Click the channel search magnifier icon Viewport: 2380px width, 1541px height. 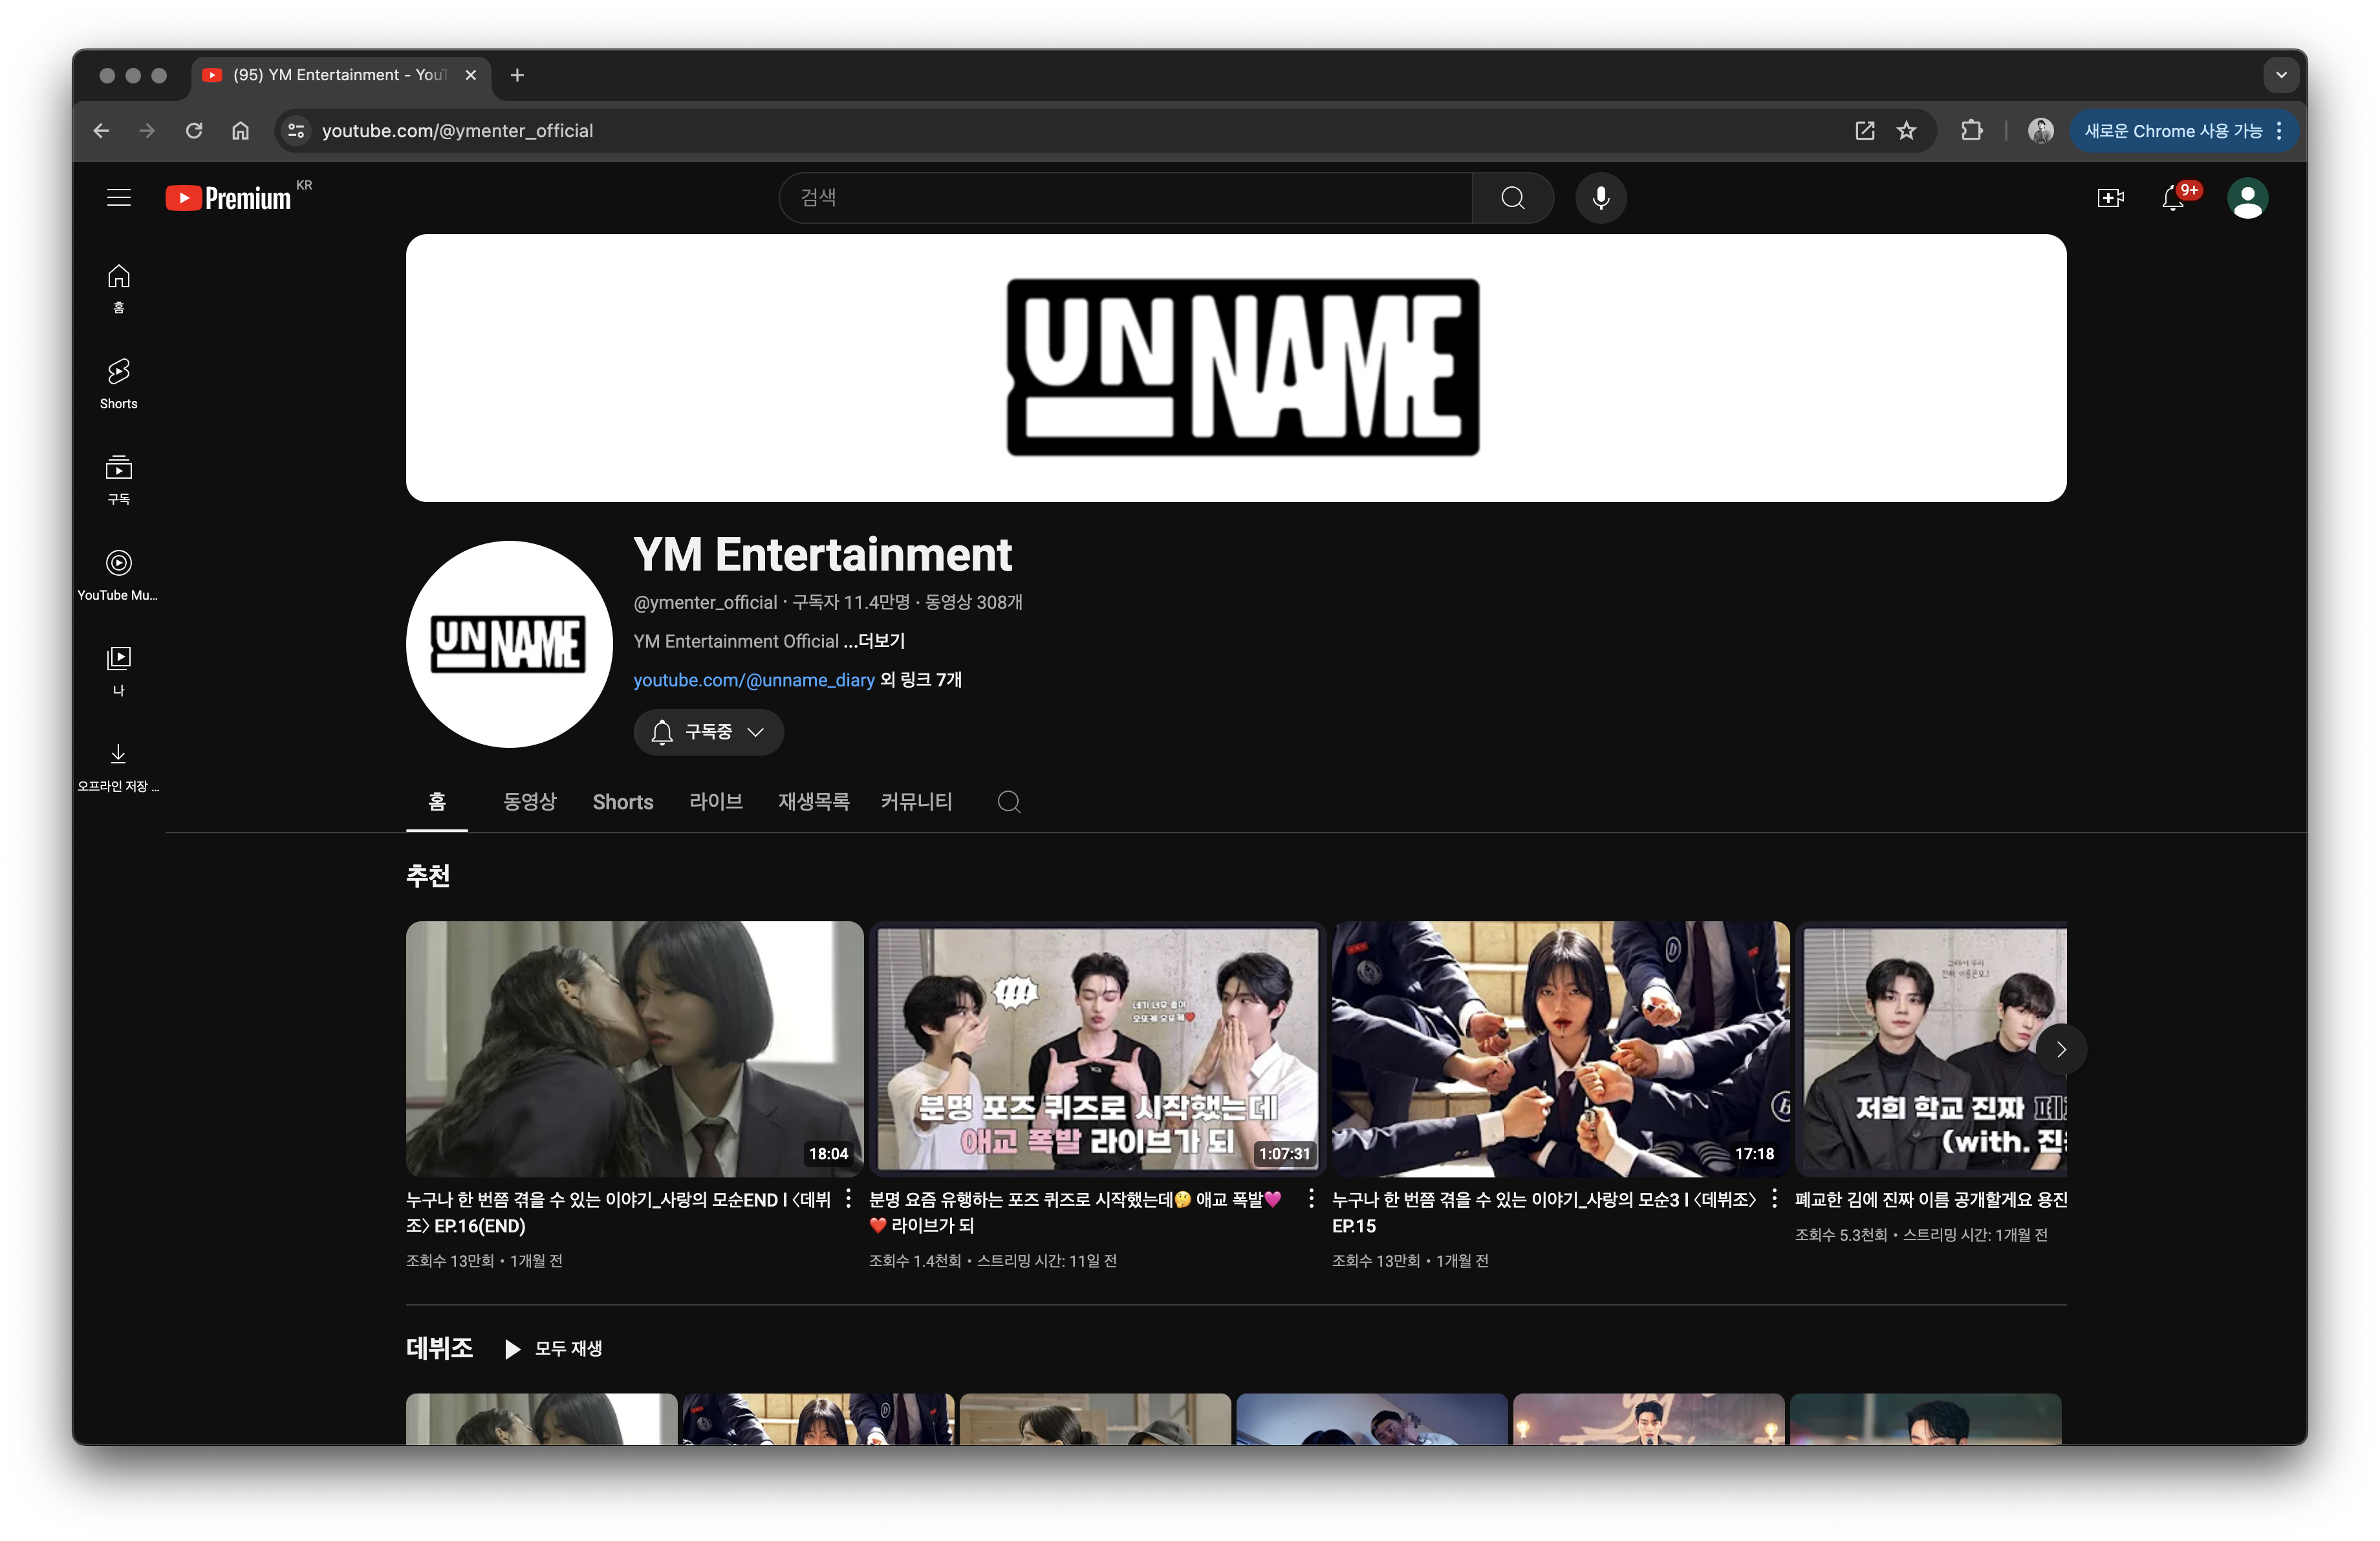(x=1009, y=802)
